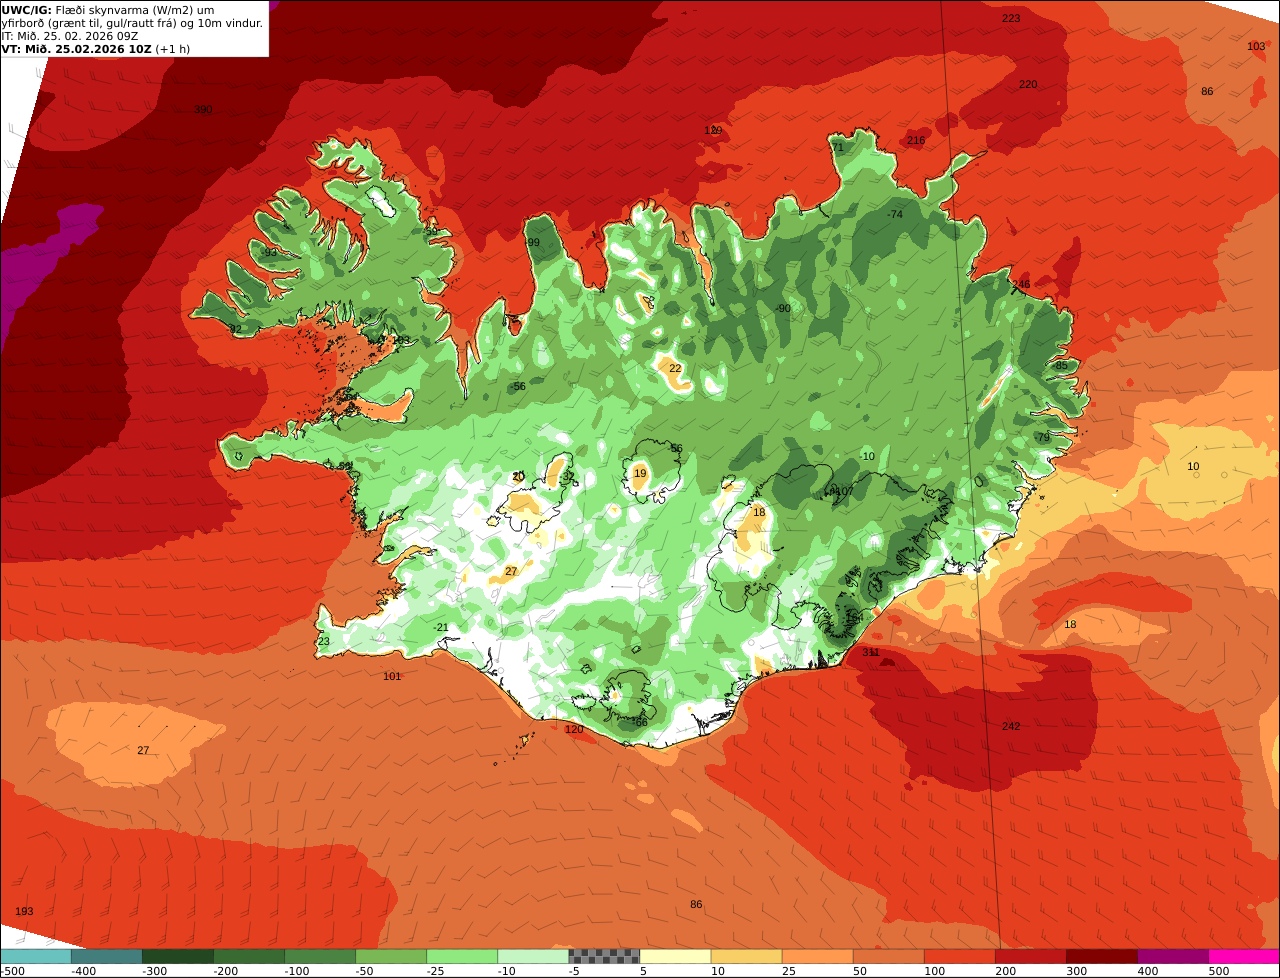
Task: Pick the dark maroon swatch between 300 and 400
Action: (1101, 956)
